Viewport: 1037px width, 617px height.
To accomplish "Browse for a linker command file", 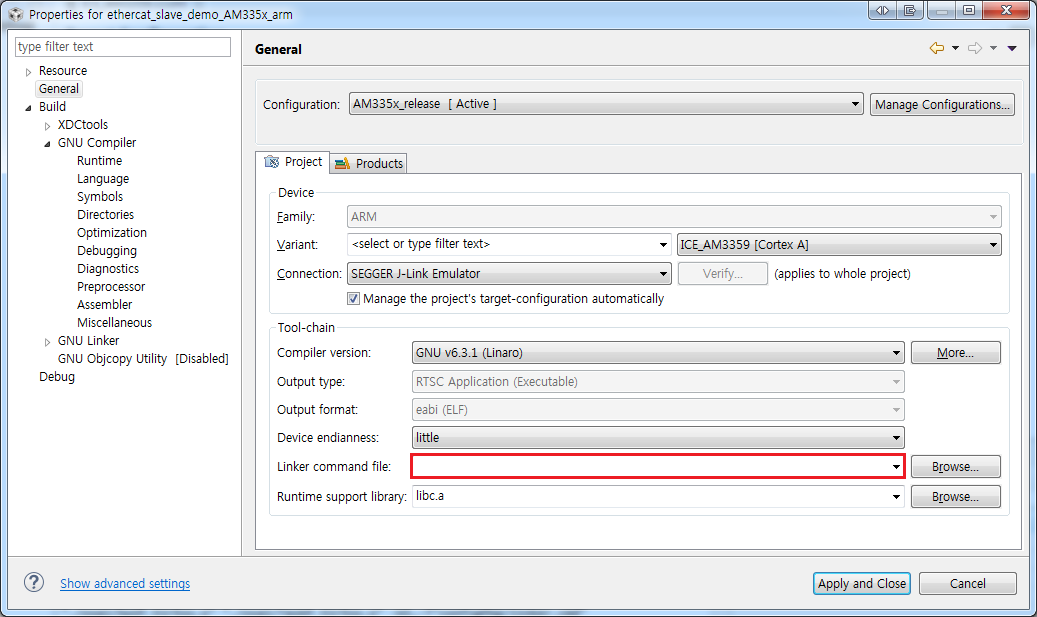I will 955,467.
